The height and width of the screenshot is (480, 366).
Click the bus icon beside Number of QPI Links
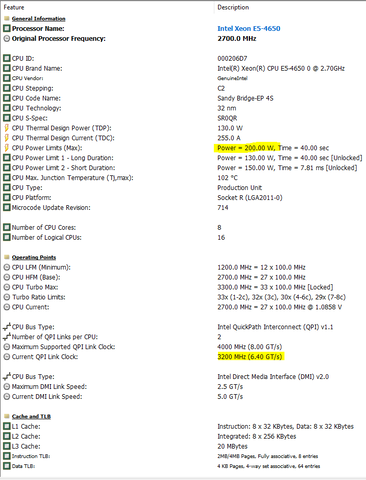(x=7, y=337)
